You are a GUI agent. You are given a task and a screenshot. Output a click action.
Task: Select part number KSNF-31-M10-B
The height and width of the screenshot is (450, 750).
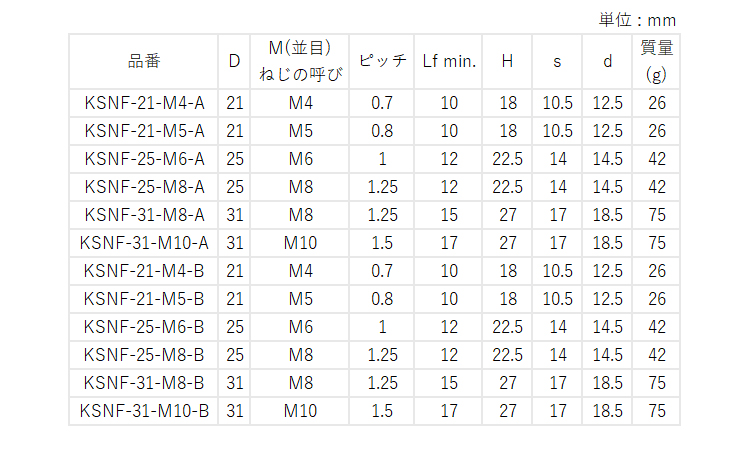click(144, 411)
